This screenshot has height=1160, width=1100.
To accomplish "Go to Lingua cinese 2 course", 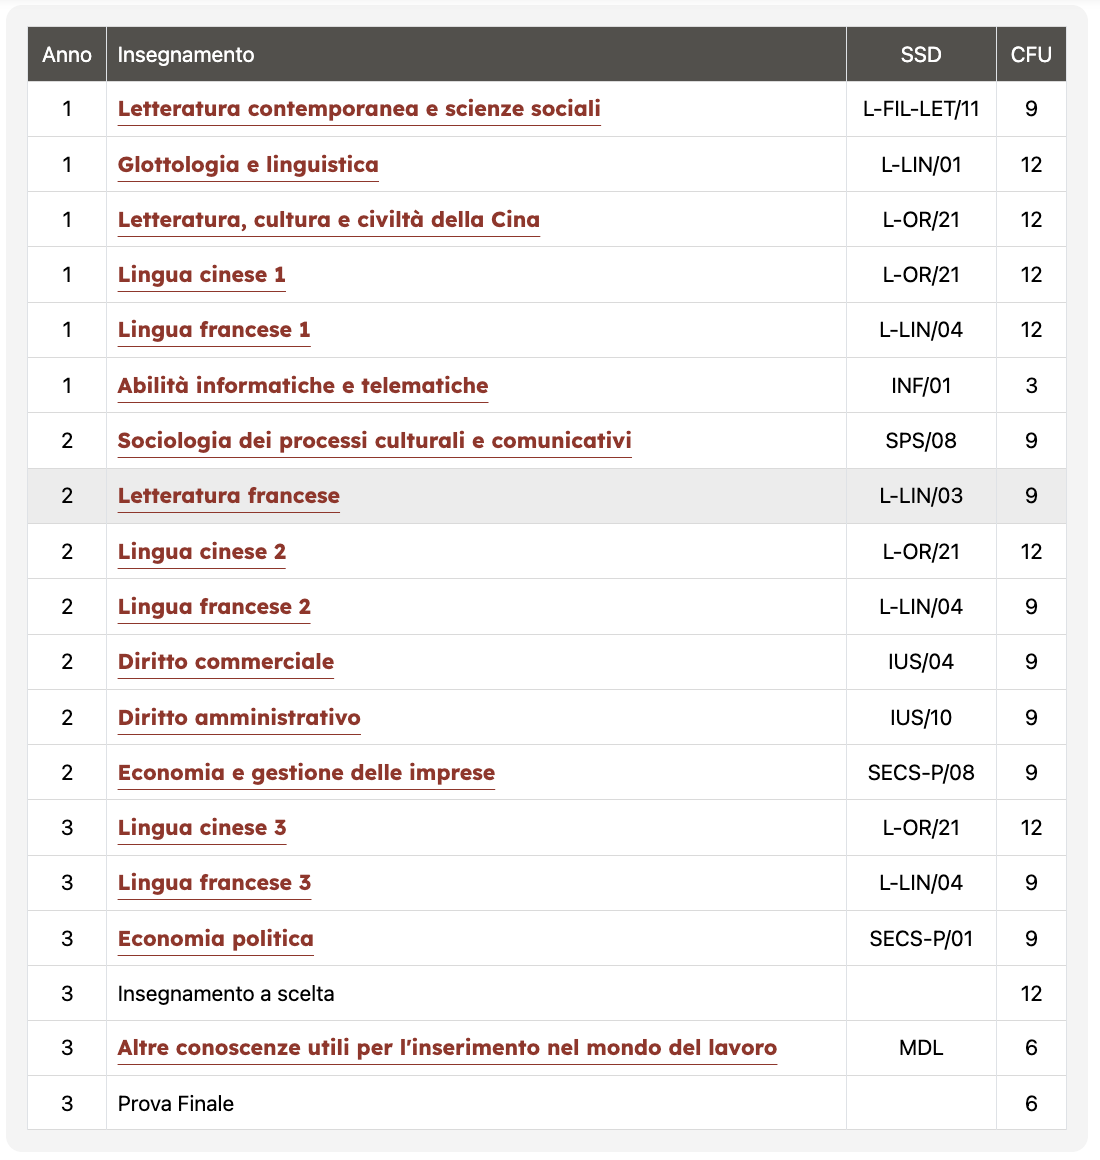I will pyautogui.click(x=201, y=552).
